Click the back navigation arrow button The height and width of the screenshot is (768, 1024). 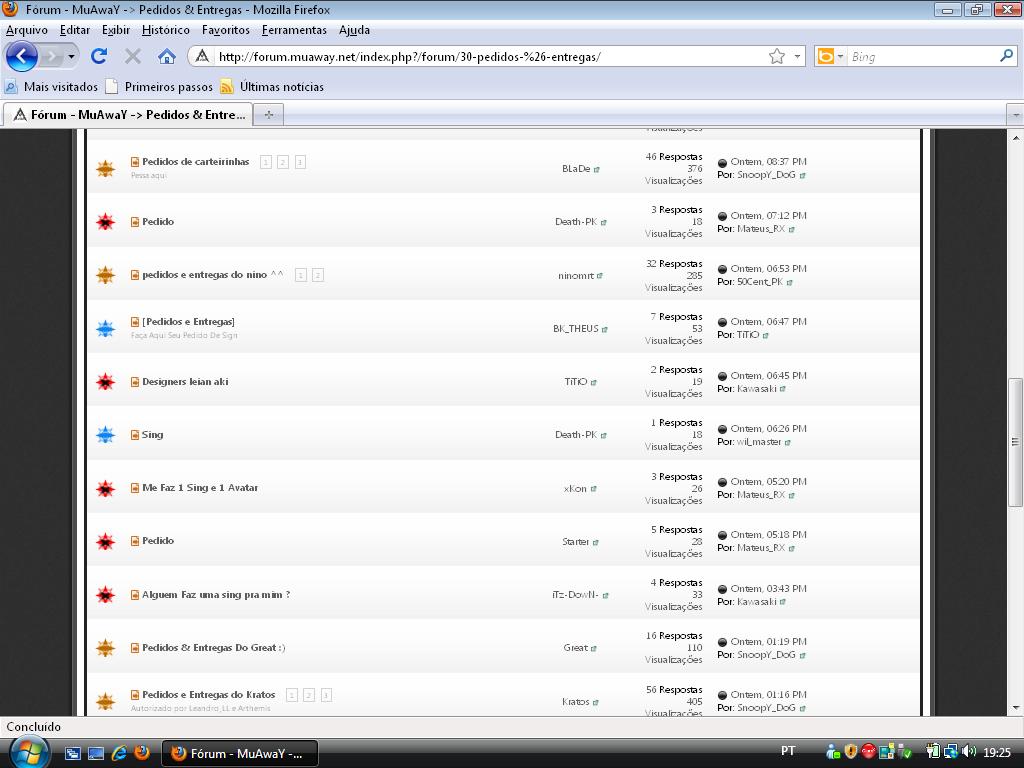point(22,56)
